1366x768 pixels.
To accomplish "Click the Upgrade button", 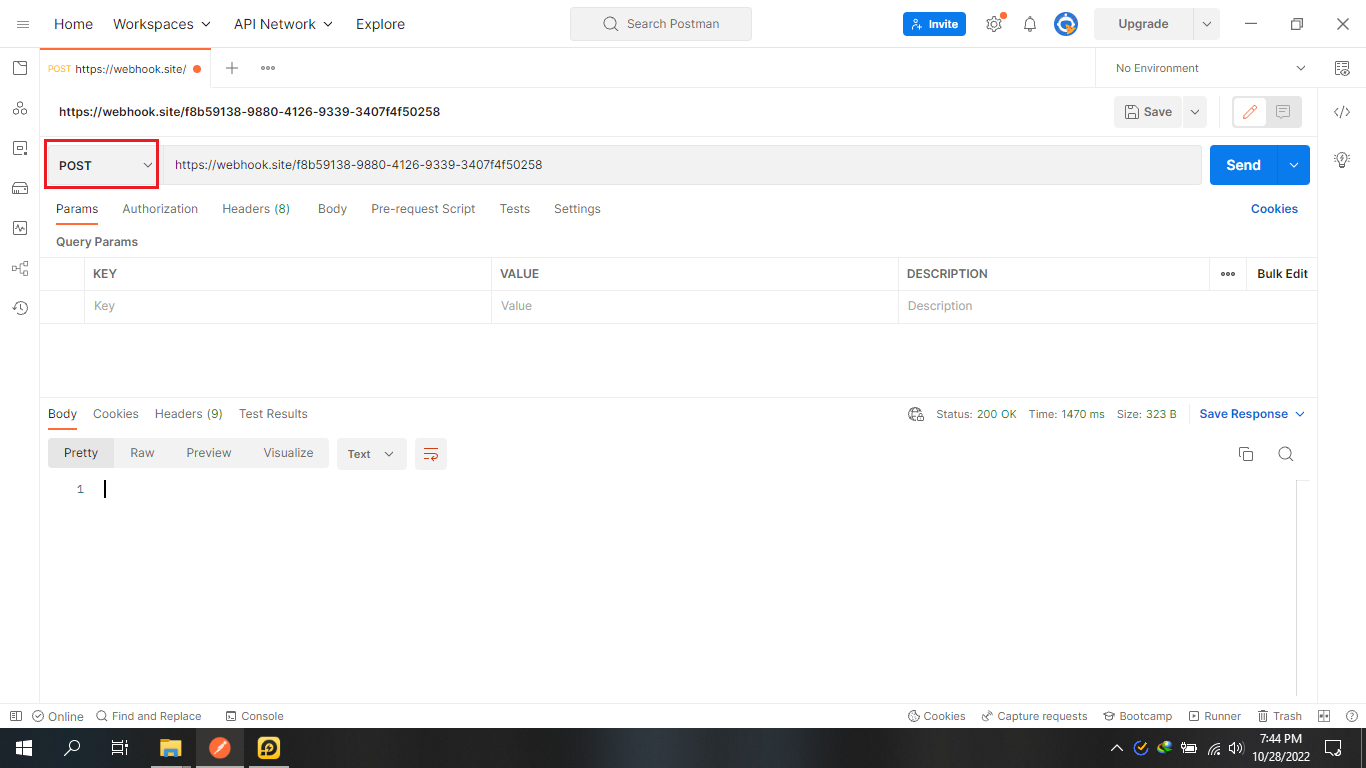I will (1143, 24).
